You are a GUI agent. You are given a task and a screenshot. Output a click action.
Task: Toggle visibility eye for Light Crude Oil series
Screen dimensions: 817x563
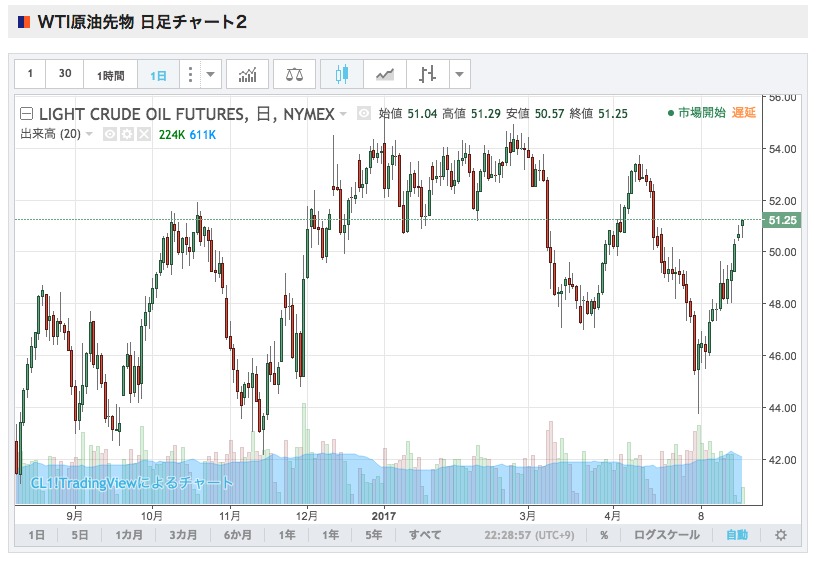(364, 113)
